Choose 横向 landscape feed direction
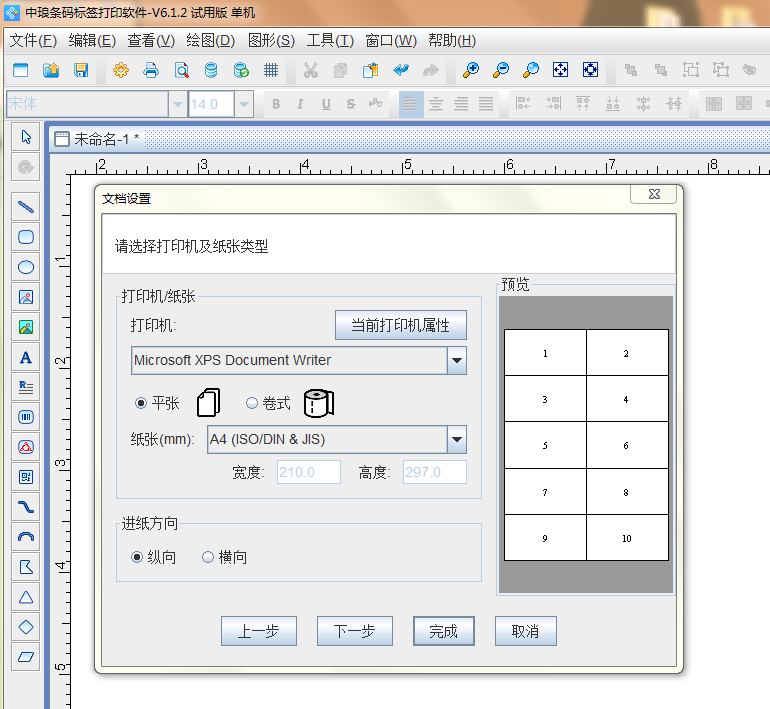 pos(208,557)
